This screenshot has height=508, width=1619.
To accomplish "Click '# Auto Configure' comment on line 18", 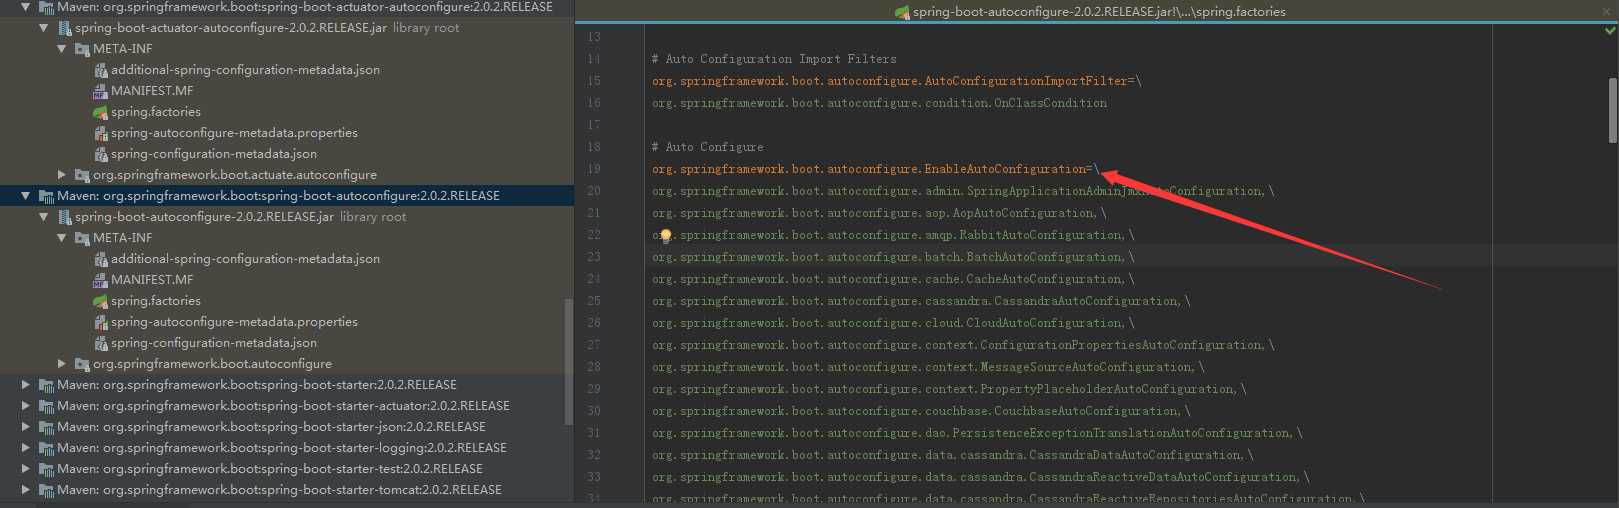I will 707,147.
